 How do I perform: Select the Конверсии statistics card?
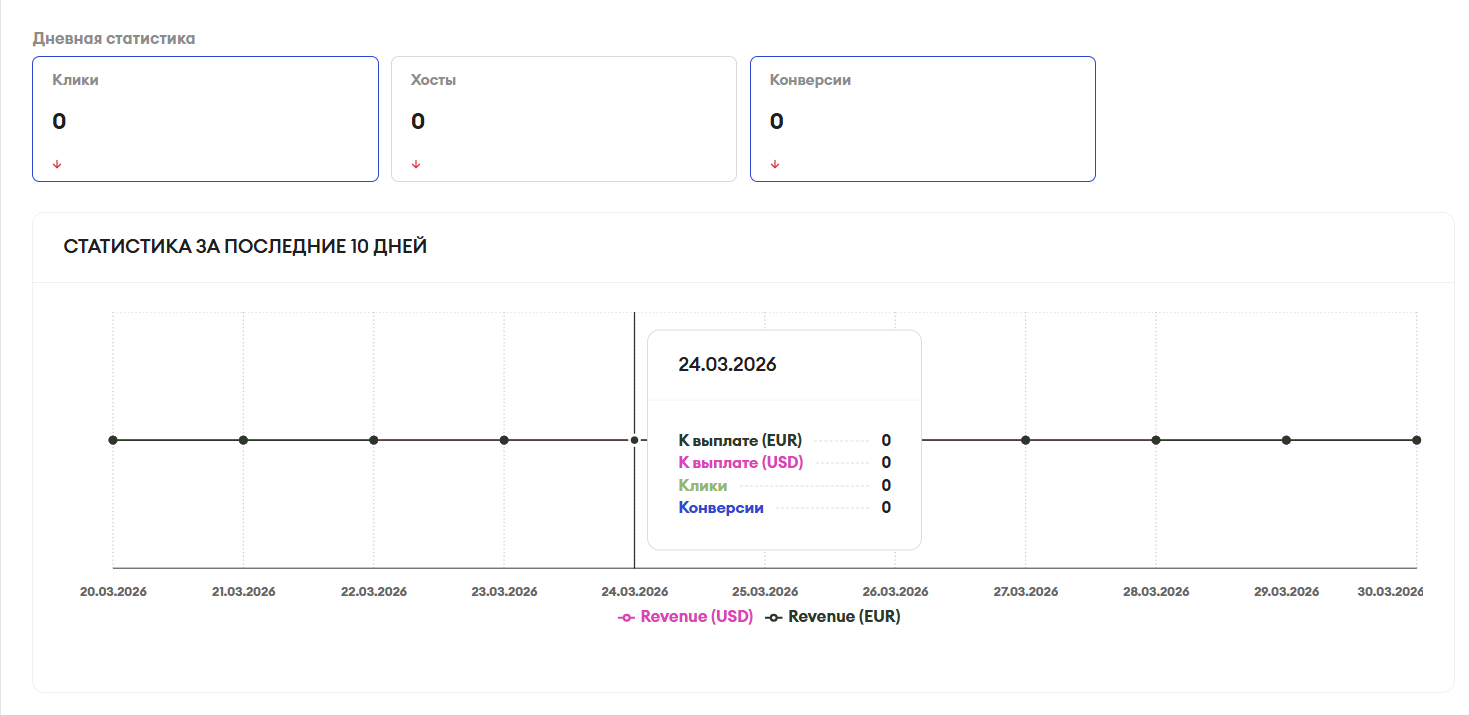[922, 119]
